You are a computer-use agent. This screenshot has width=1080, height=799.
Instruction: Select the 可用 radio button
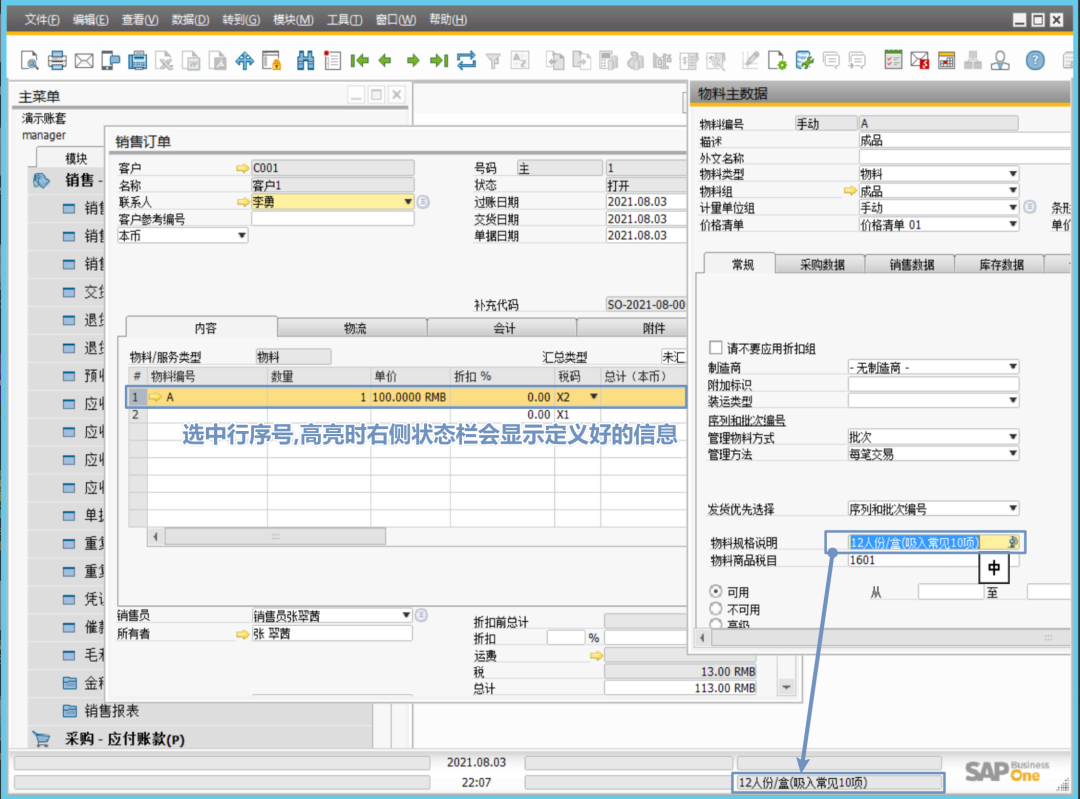pyautogui.click(x=716, y=592)
